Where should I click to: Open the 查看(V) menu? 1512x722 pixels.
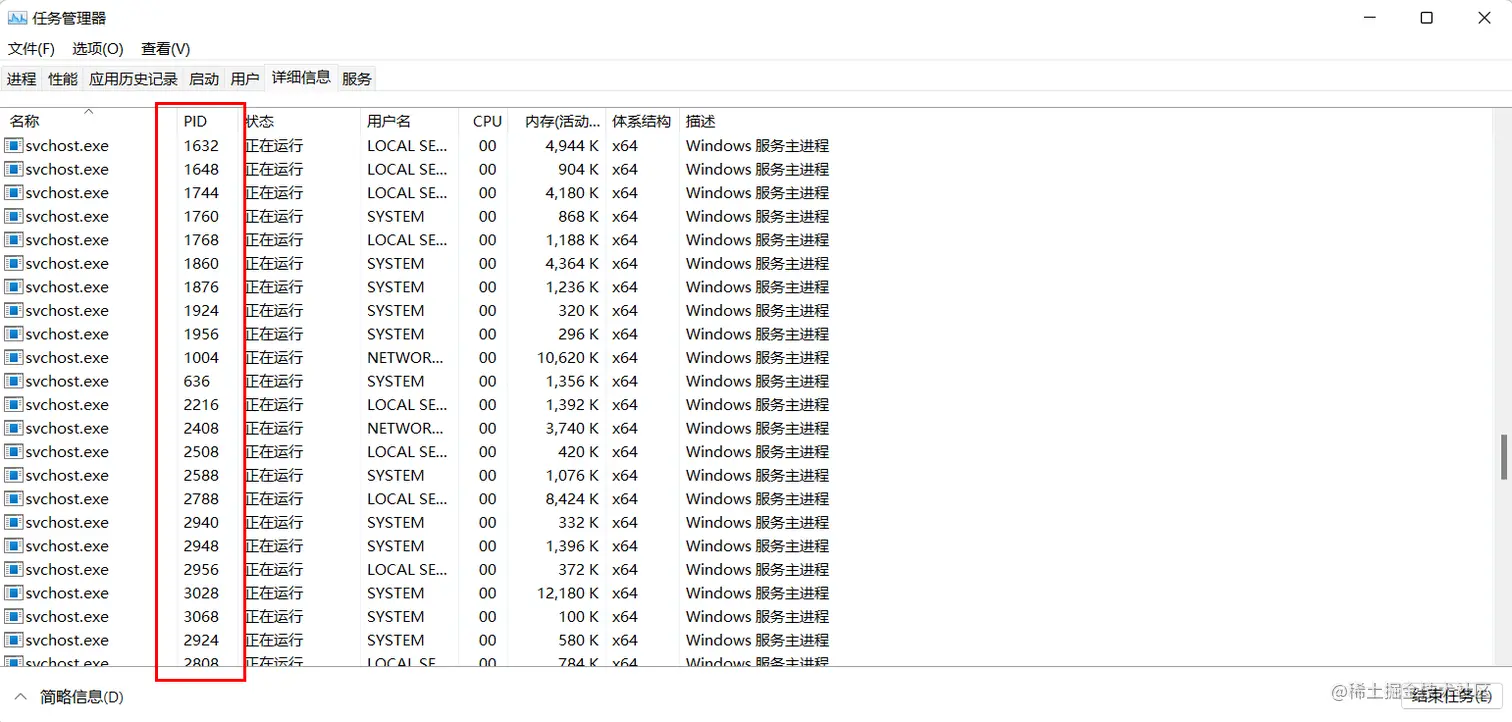tap(165, 48)
